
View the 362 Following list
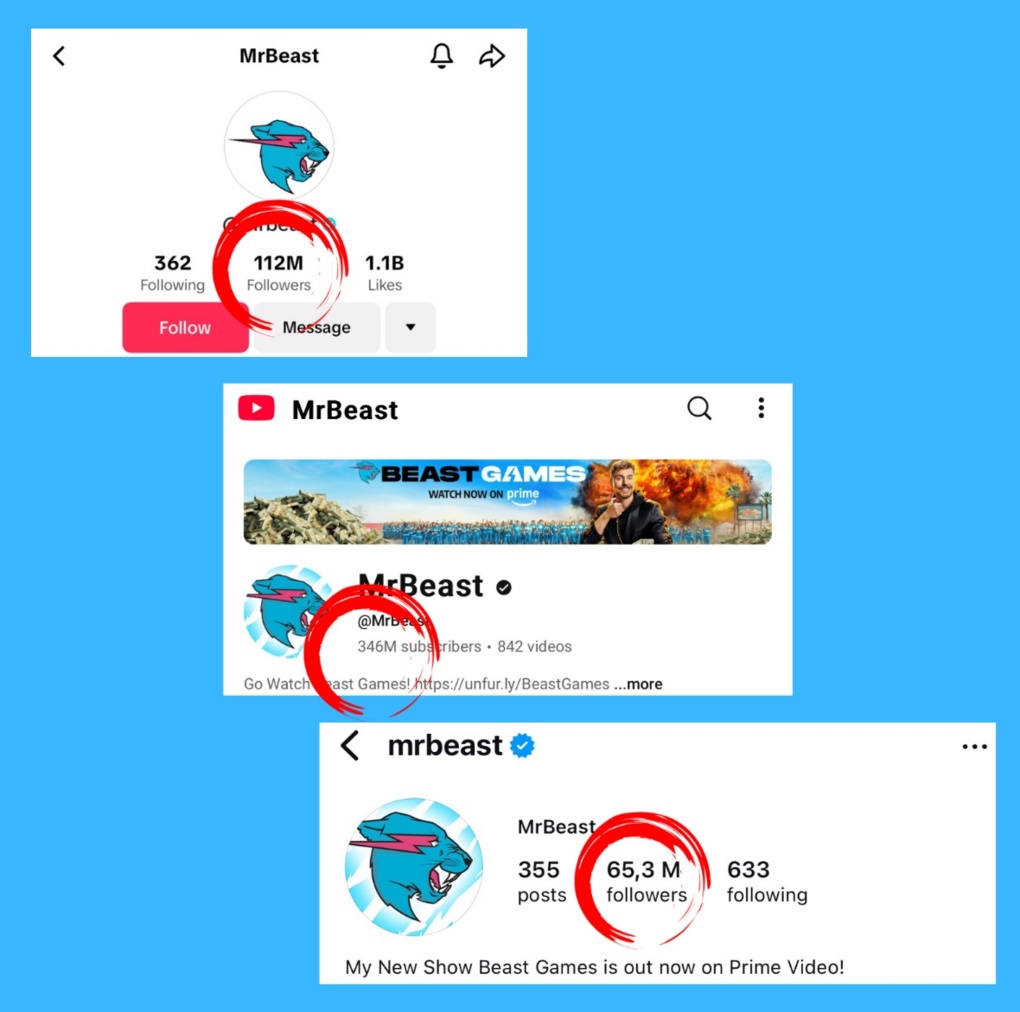coord(172,273)
